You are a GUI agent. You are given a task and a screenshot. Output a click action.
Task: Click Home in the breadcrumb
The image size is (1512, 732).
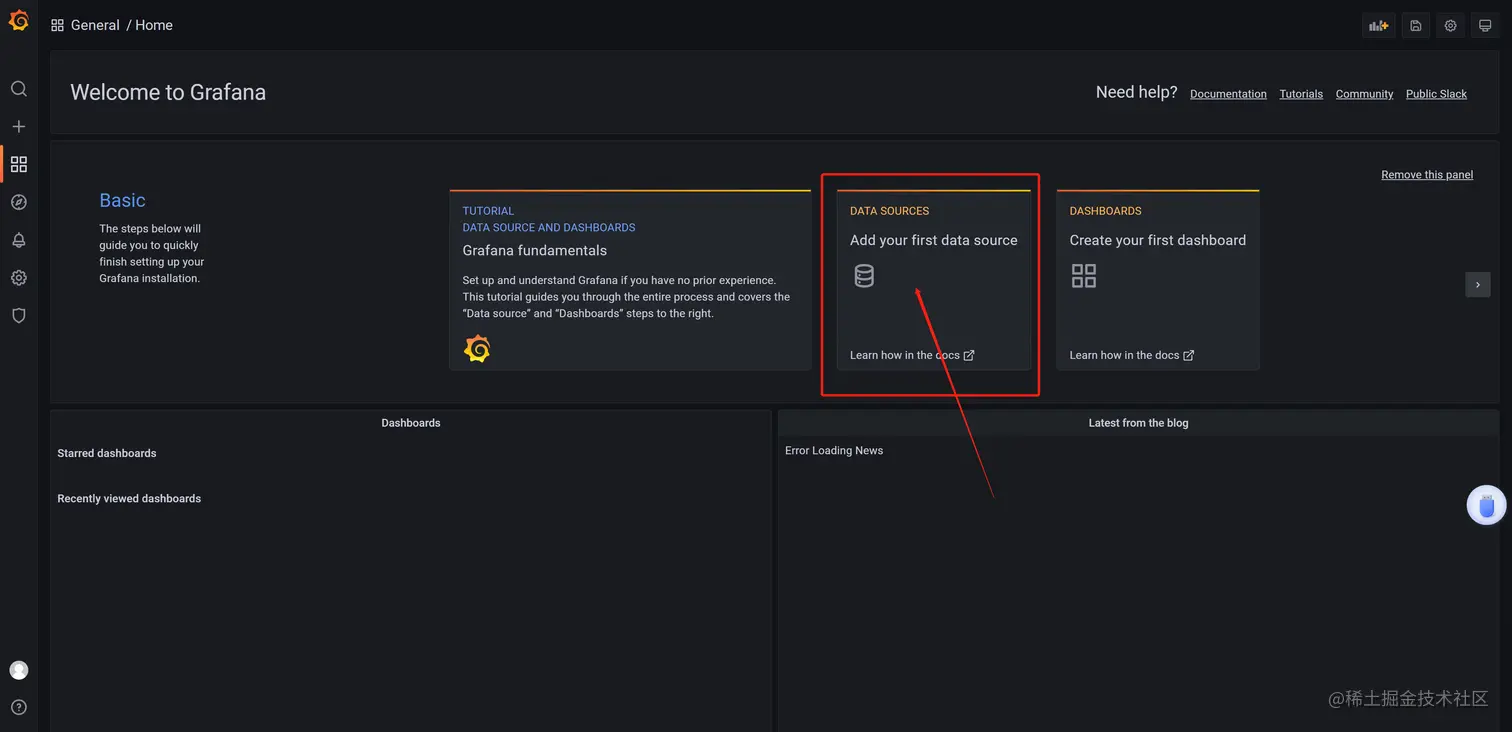pyautogui.click(x=154, y=26)
